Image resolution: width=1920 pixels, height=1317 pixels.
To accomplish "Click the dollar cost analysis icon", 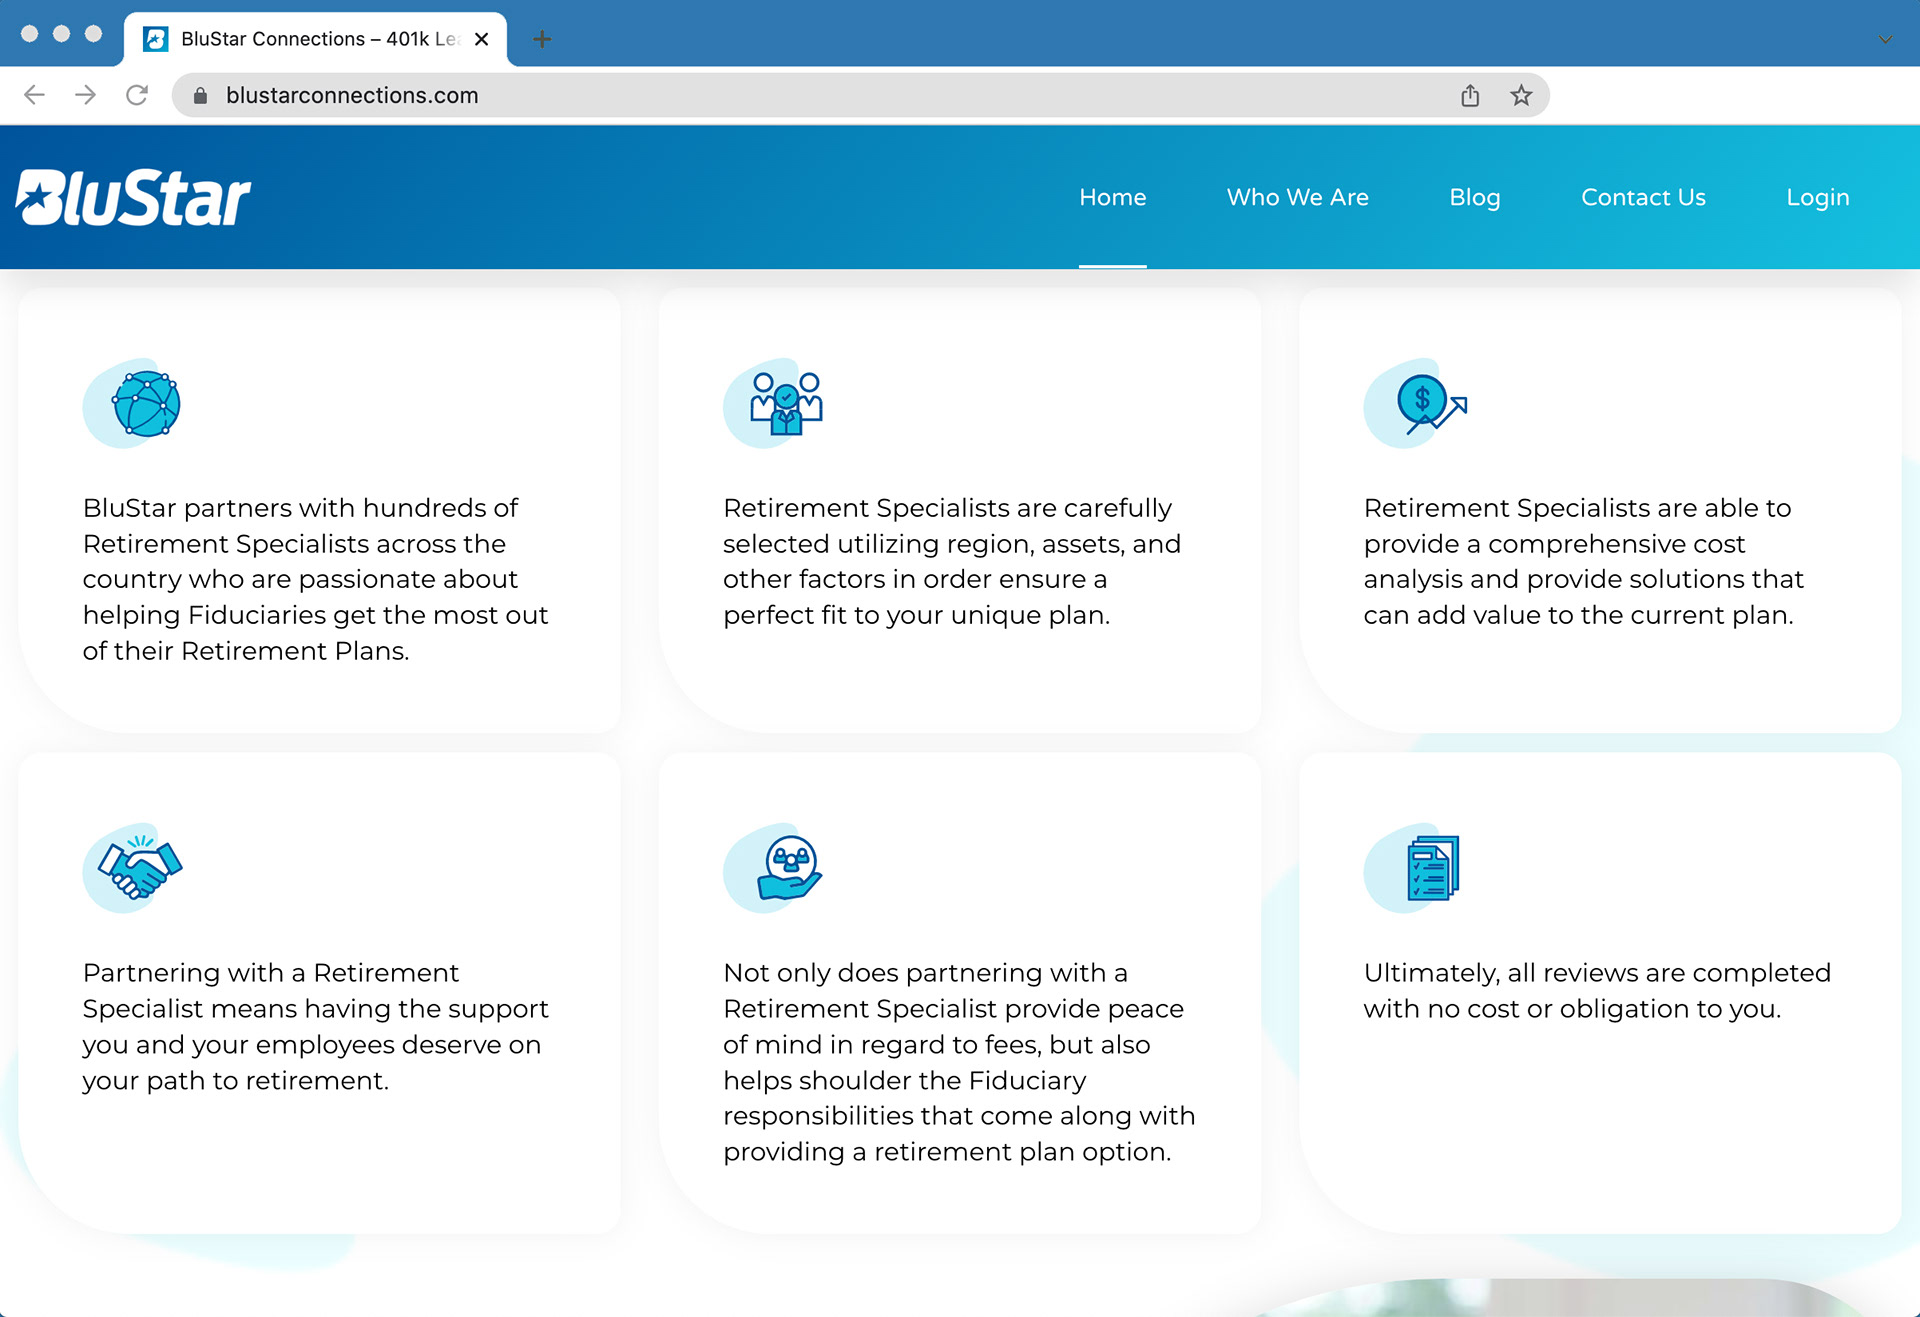I will click(1428, 404).
